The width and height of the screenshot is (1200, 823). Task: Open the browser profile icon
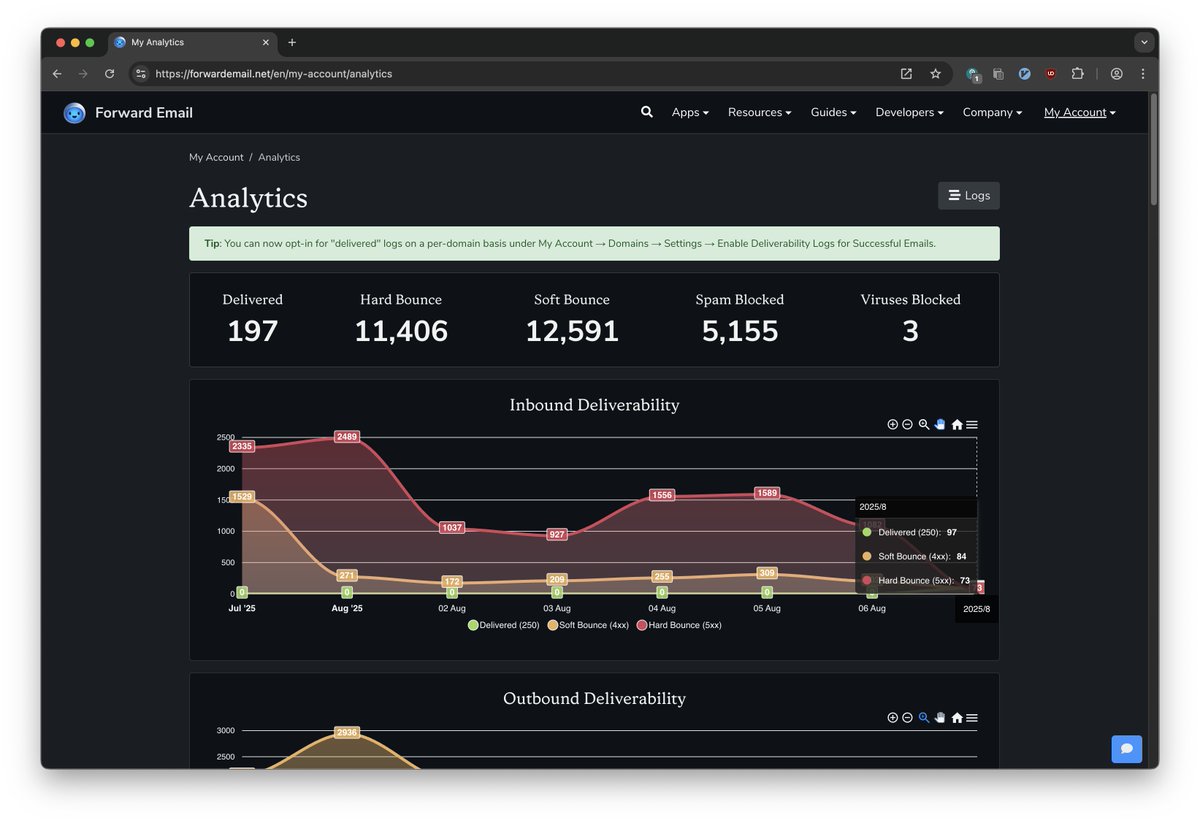tap(1116, 74)
